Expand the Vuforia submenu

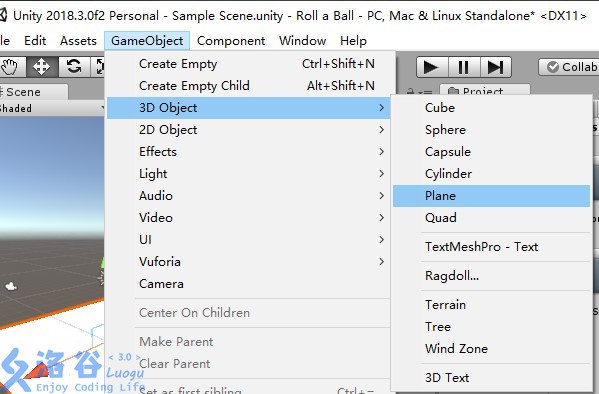click(x=248, y=262)
